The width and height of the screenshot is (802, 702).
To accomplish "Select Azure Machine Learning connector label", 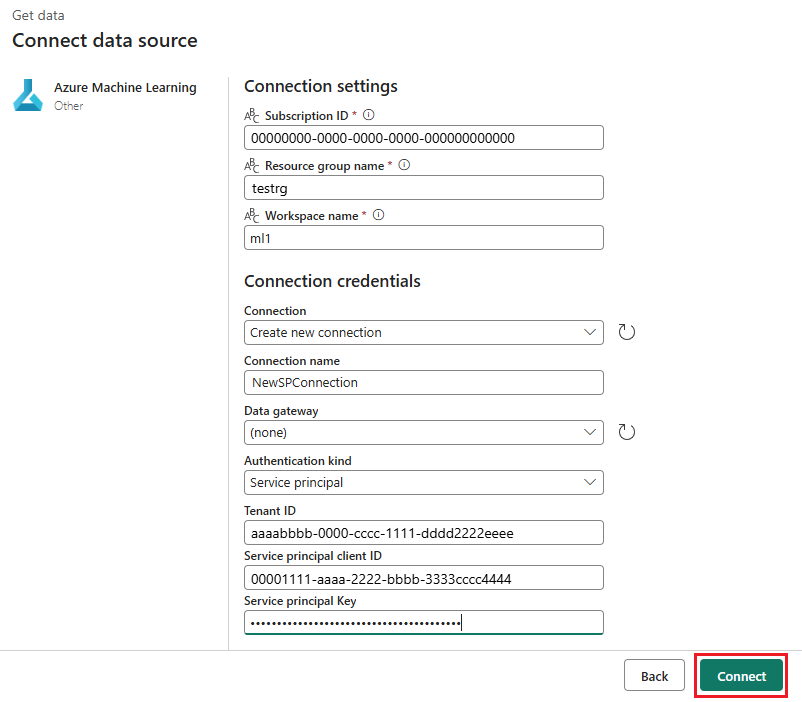I will [125, 88].
